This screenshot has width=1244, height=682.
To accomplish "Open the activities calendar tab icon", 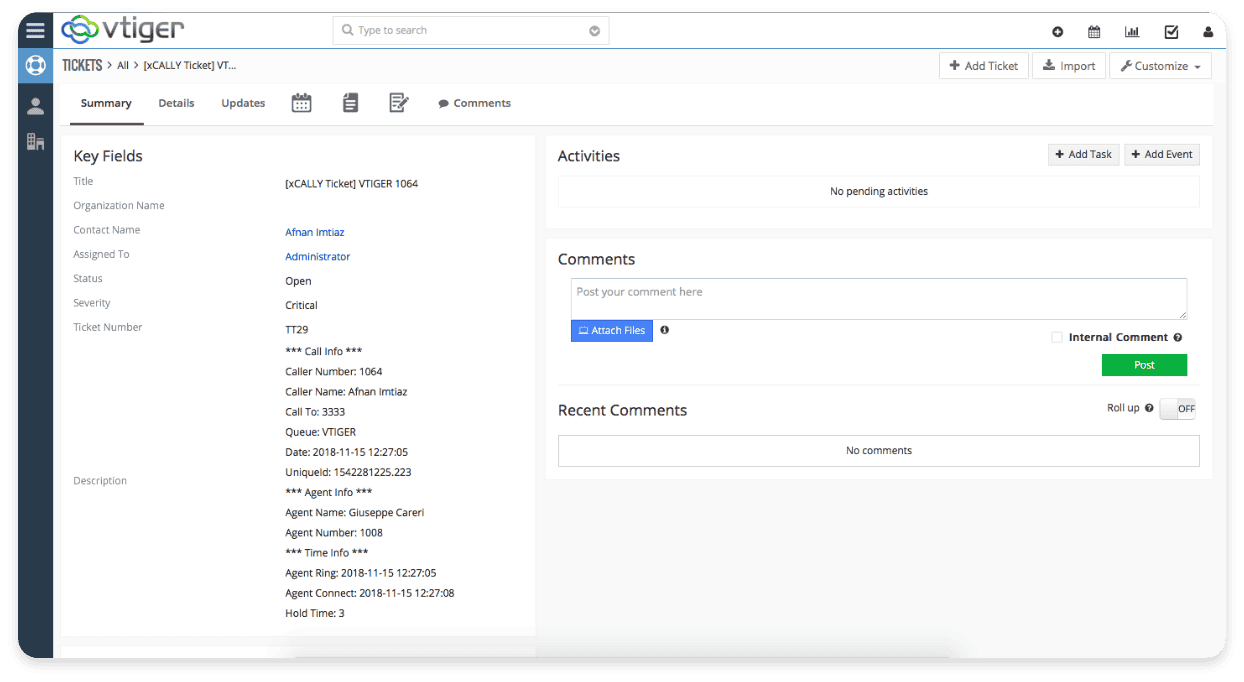I will [x=301, y=103].
